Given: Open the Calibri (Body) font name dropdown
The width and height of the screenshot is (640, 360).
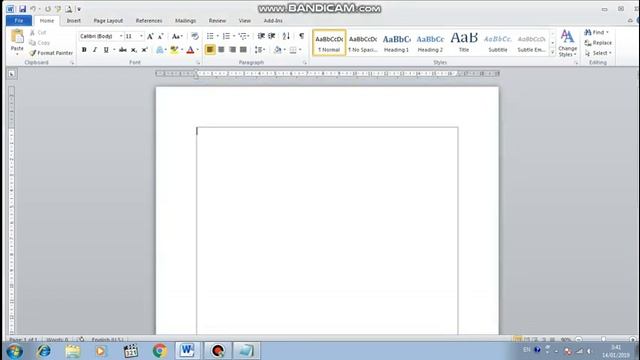Looking at the screenshot, I should click(x=121, y=36).
